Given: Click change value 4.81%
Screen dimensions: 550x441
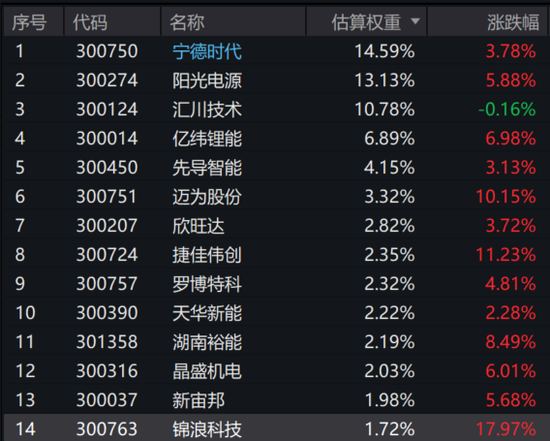Looking at the screenshot, I should coord(511,284).
